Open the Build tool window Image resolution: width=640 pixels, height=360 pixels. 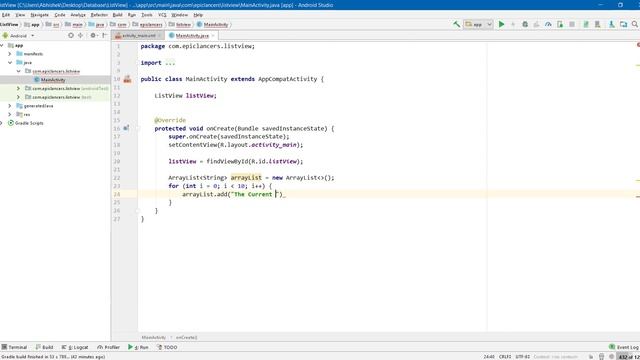point(44,347)
